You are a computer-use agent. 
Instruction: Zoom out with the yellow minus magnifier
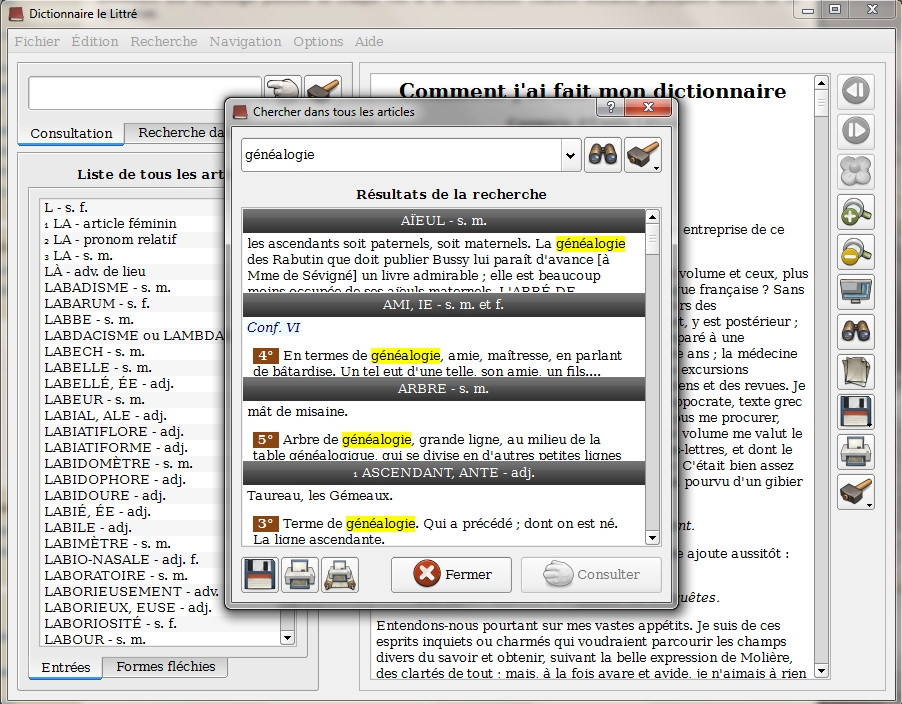click(x=856, y=251)
